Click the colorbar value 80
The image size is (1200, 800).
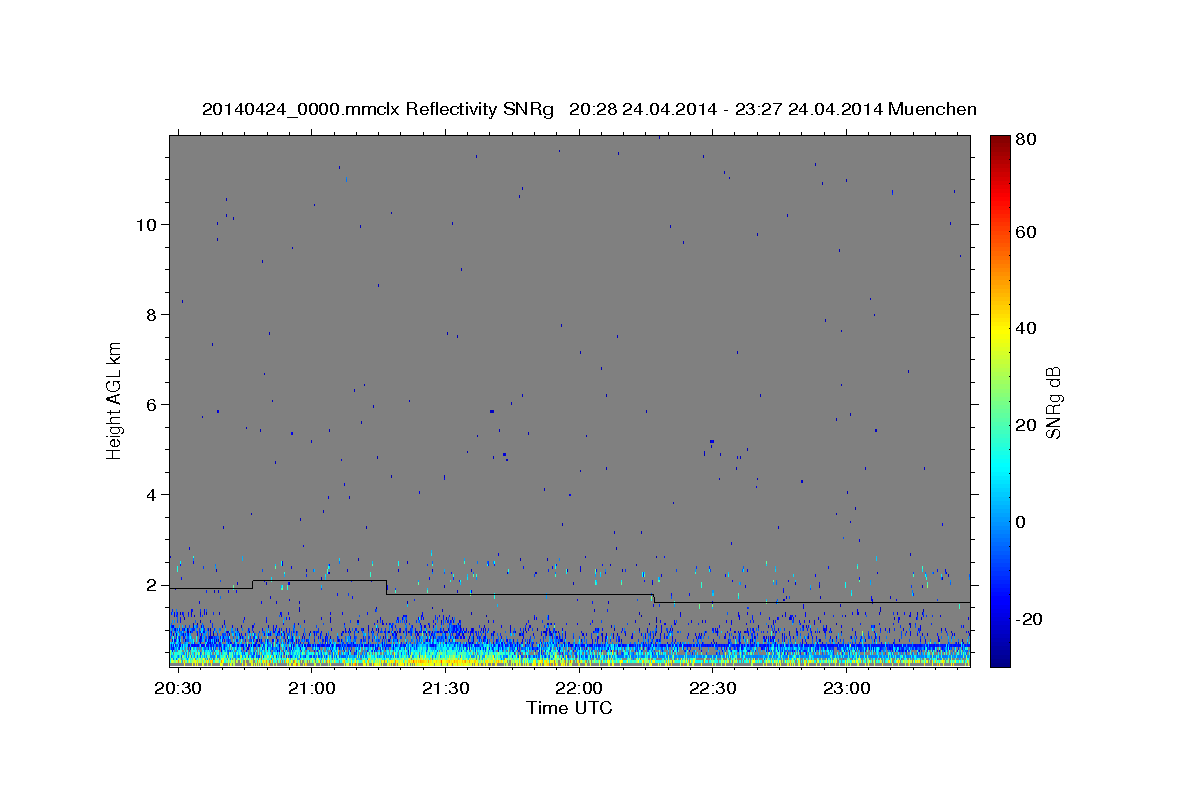1028,141
